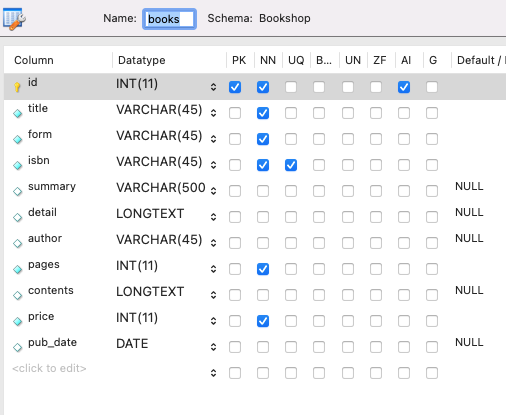Click the diamond icon beside pages column
This screenshot has height=415, width=506.
[x=18, y=269]
